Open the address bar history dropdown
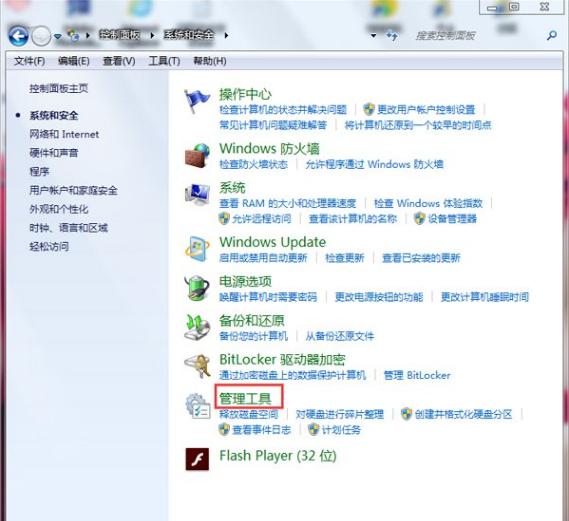Screen dimensions: 569x521 [373, 36]
